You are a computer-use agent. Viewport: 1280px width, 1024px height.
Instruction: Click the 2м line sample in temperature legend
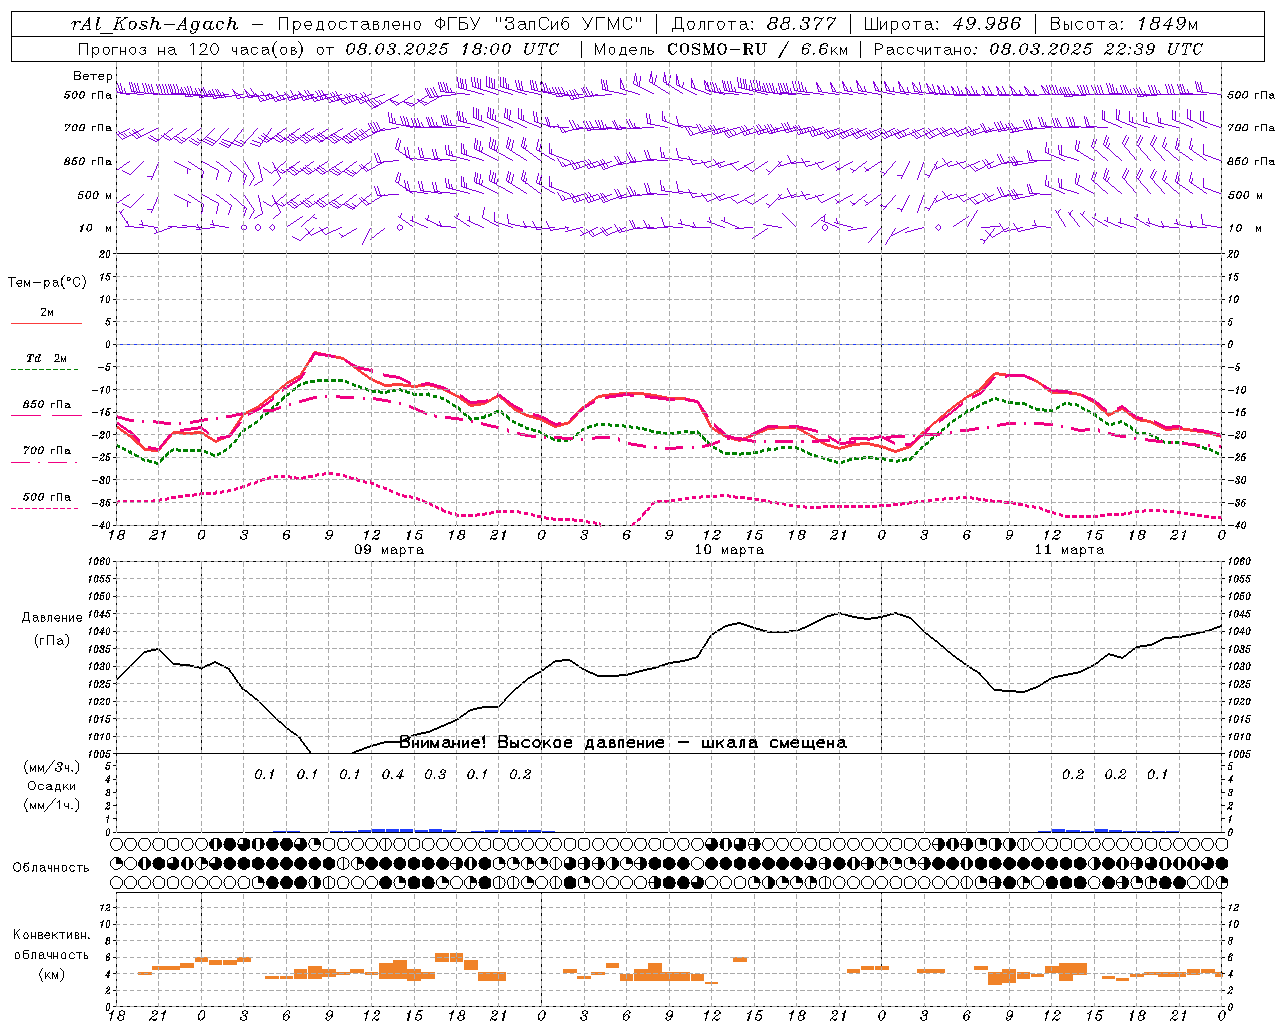[x=46, y=324]
